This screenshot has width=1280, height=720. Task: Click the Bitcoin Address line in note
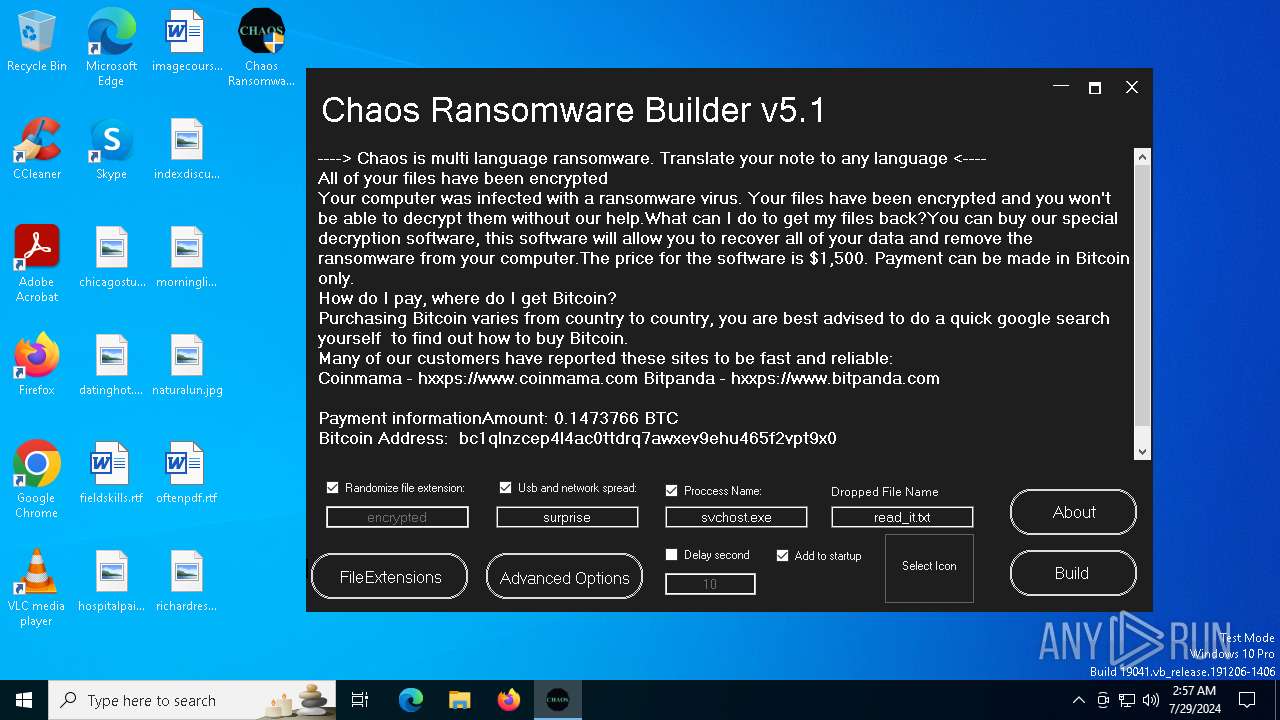(x=577, y=438)
